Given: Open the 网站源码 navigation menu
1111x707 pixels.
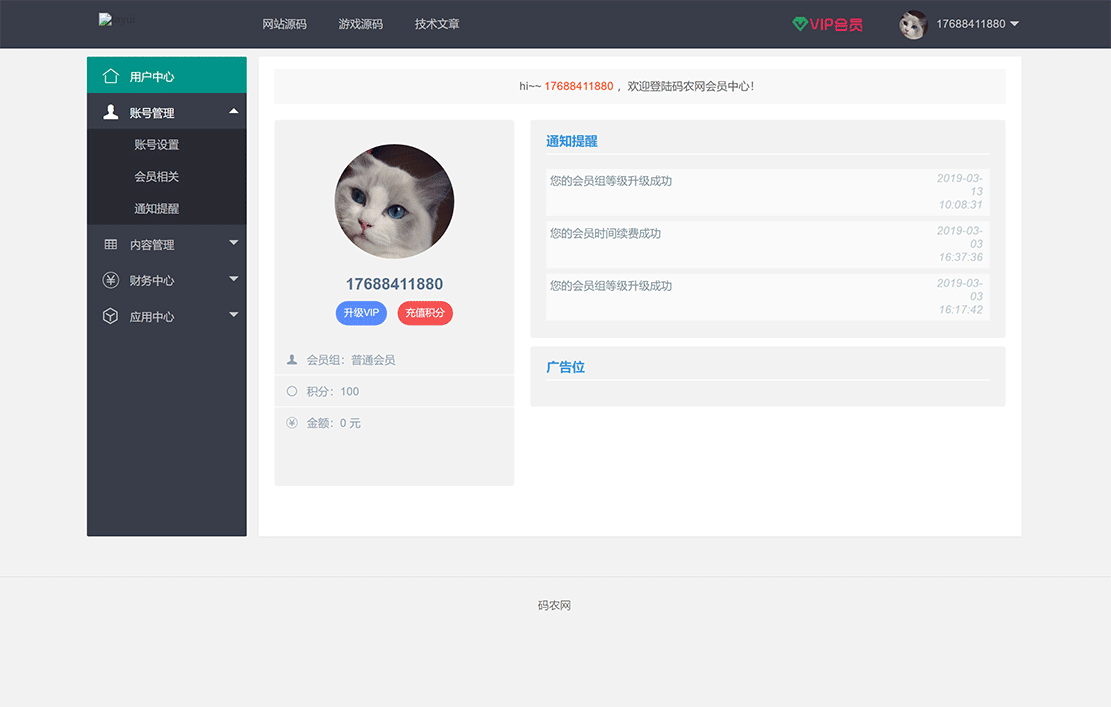Looking at the screenshot, I should (285, 23).
